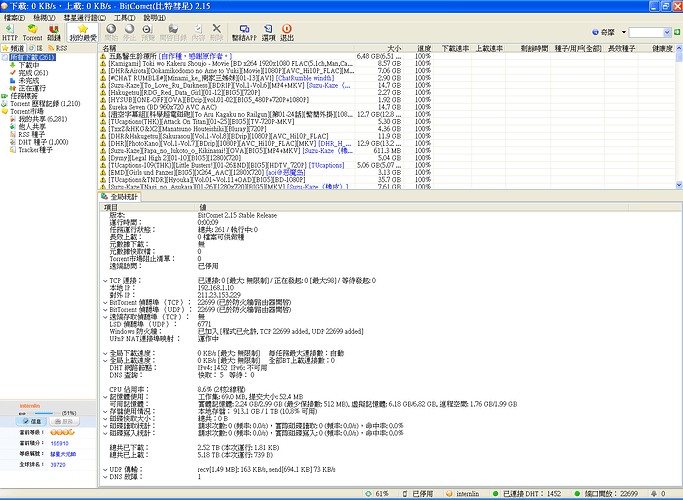
Task: Click the magnet link toolbar icon
Action: pos(54,33)
